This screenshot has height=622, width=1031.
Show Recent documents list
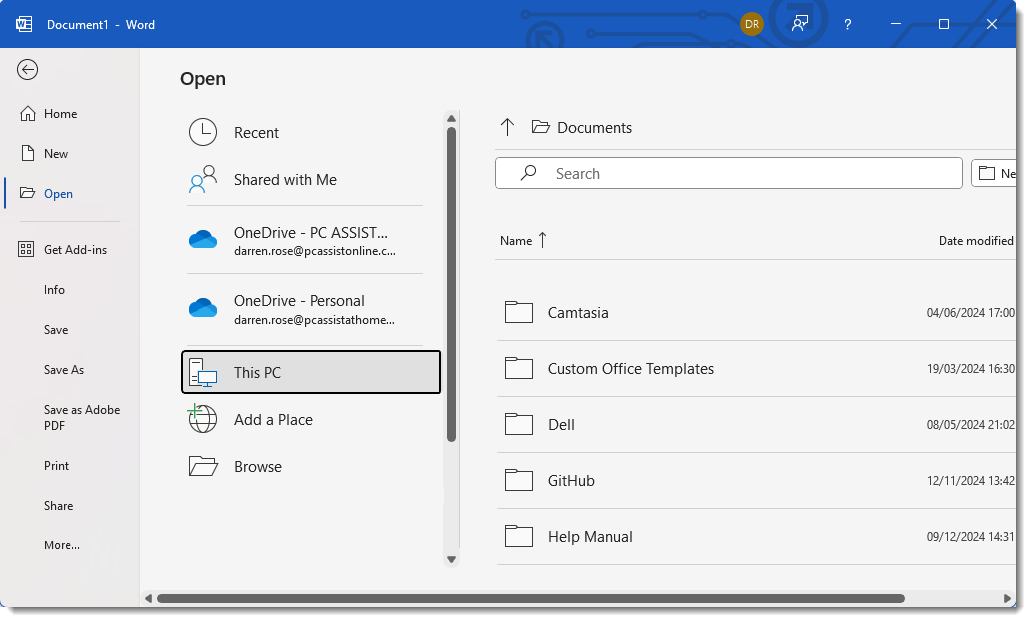pyautogui.click(x=310, y=133)
